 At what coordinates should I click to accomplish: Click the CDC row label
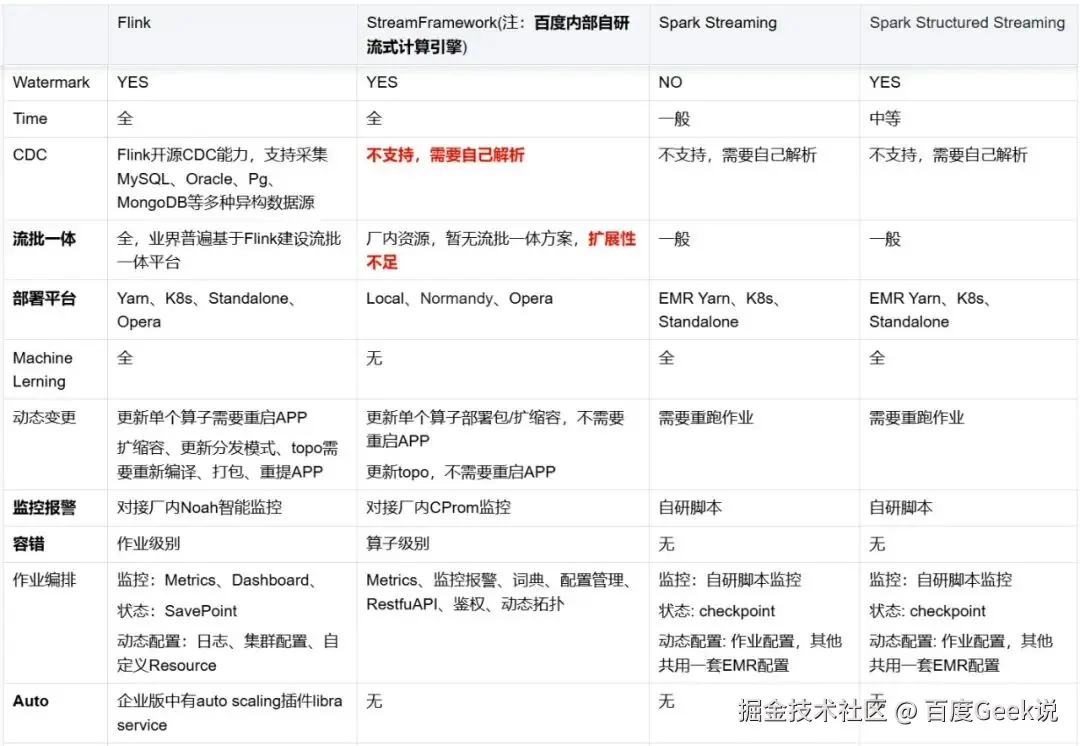28,154
